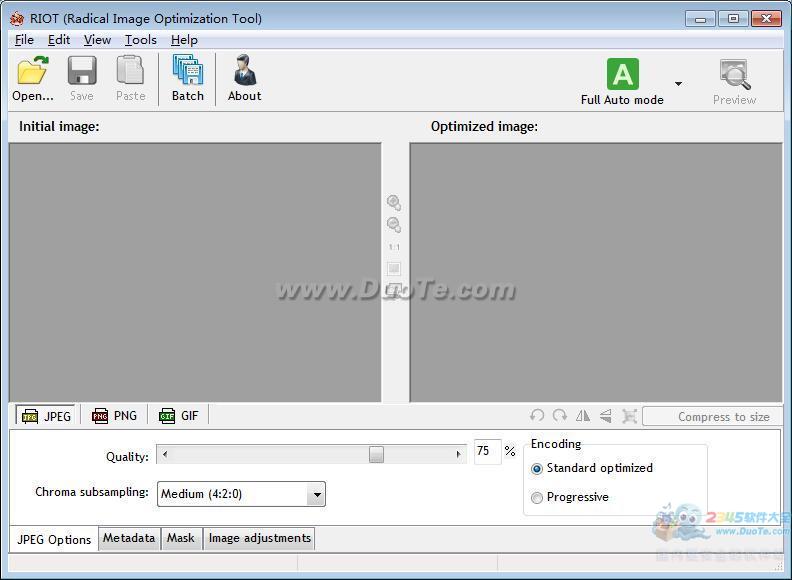Image resolution: width=792 pixels, height=580 pixels.
Task: Switch to the PNG format tab
Action: pyautogui.click(x=114, y=416)
